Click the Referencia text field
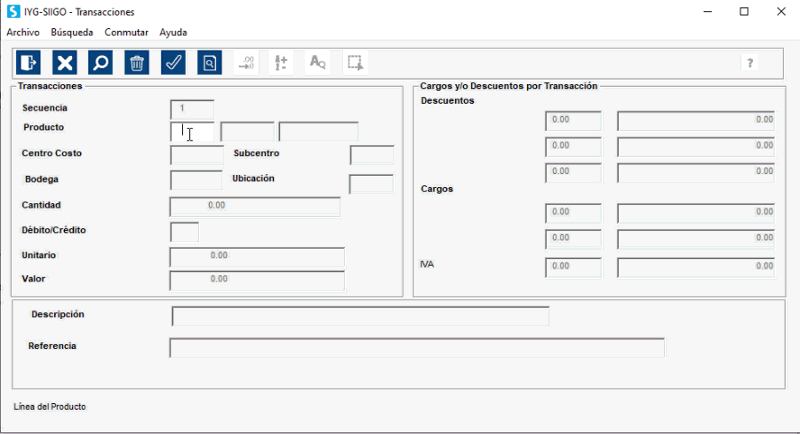Viewport: 800px width, 434px height. (x=416, y=348)
